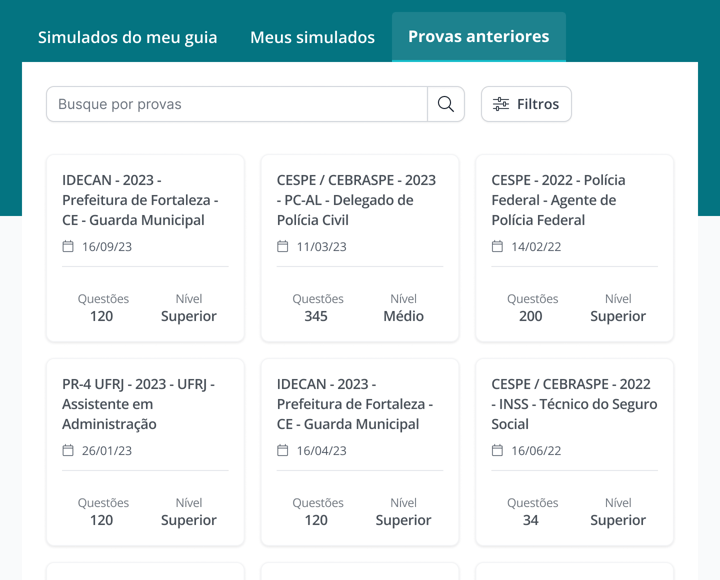
Task: Click the sliders icon in Filtros button
Action: (x=501, y=104)
